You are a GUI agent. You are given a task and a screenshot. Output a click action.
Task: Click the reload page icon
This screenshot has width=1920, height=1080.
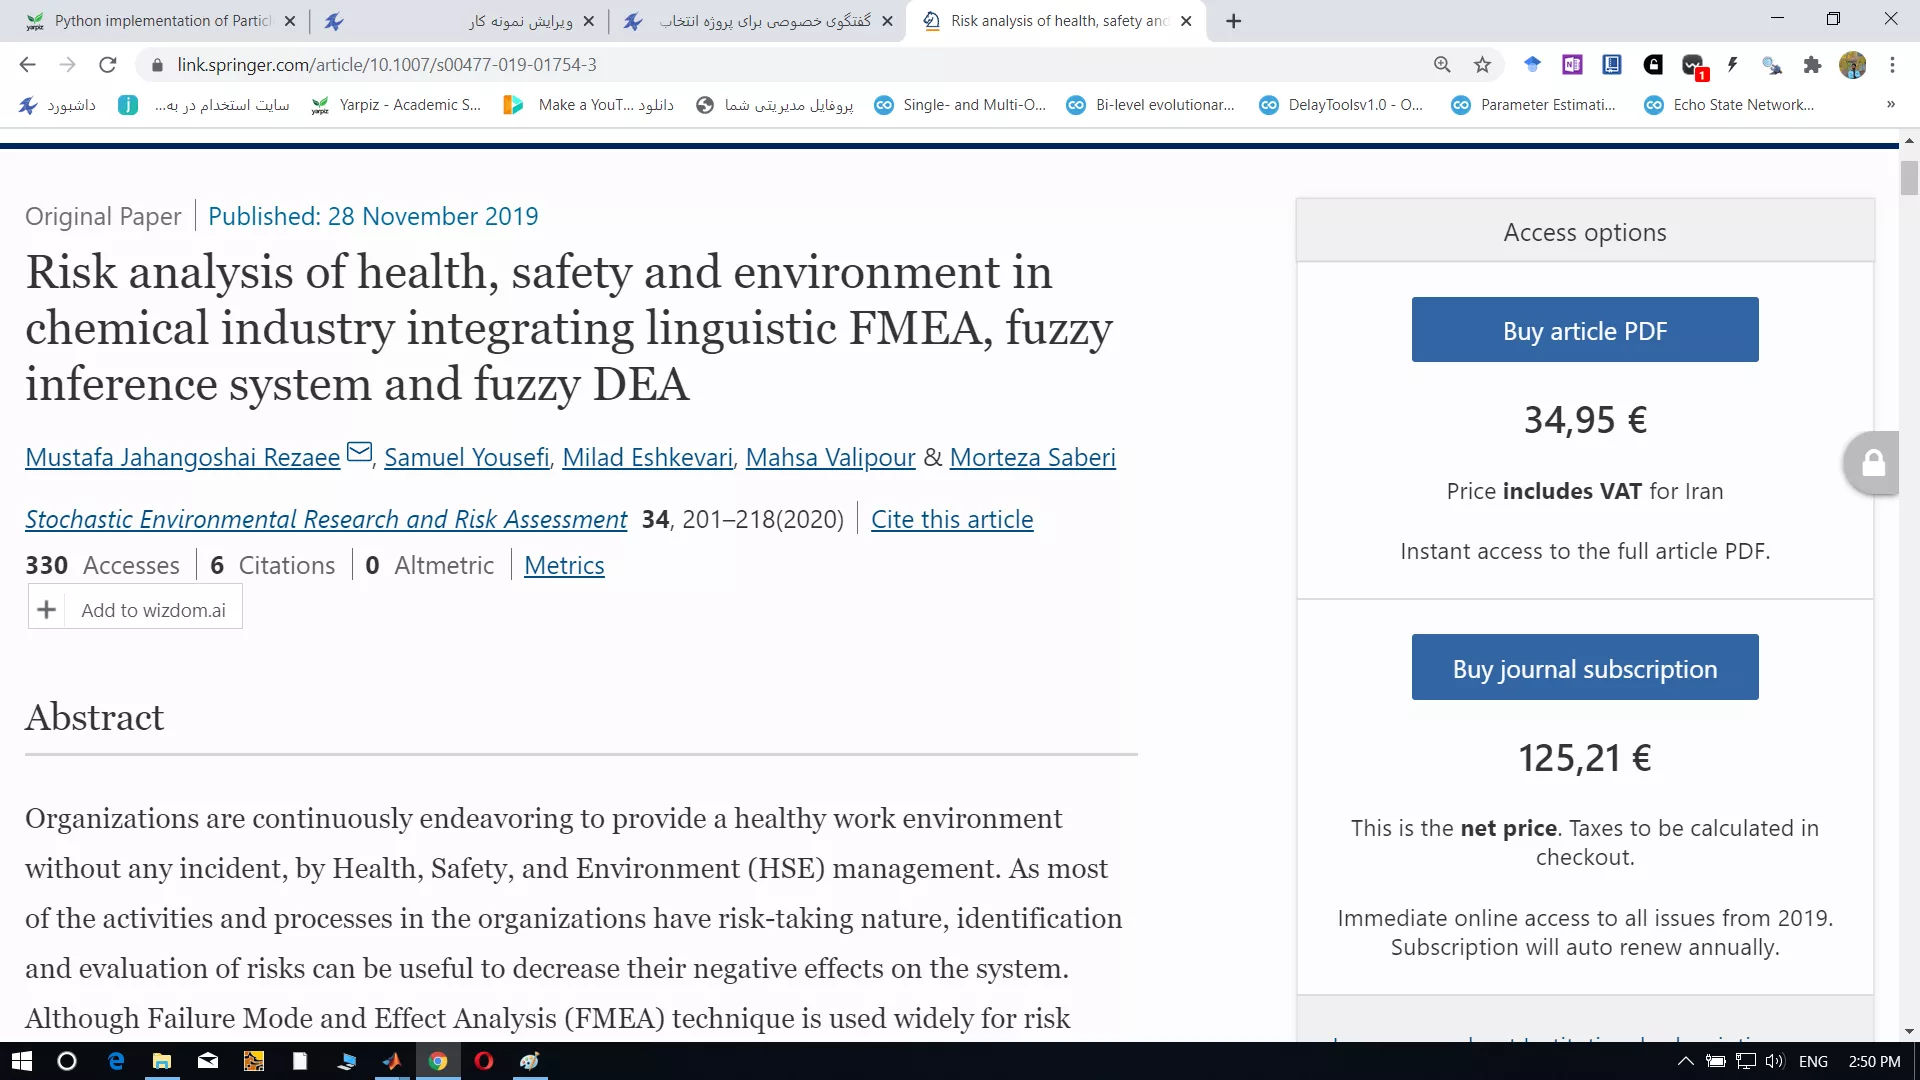point(108,65)
